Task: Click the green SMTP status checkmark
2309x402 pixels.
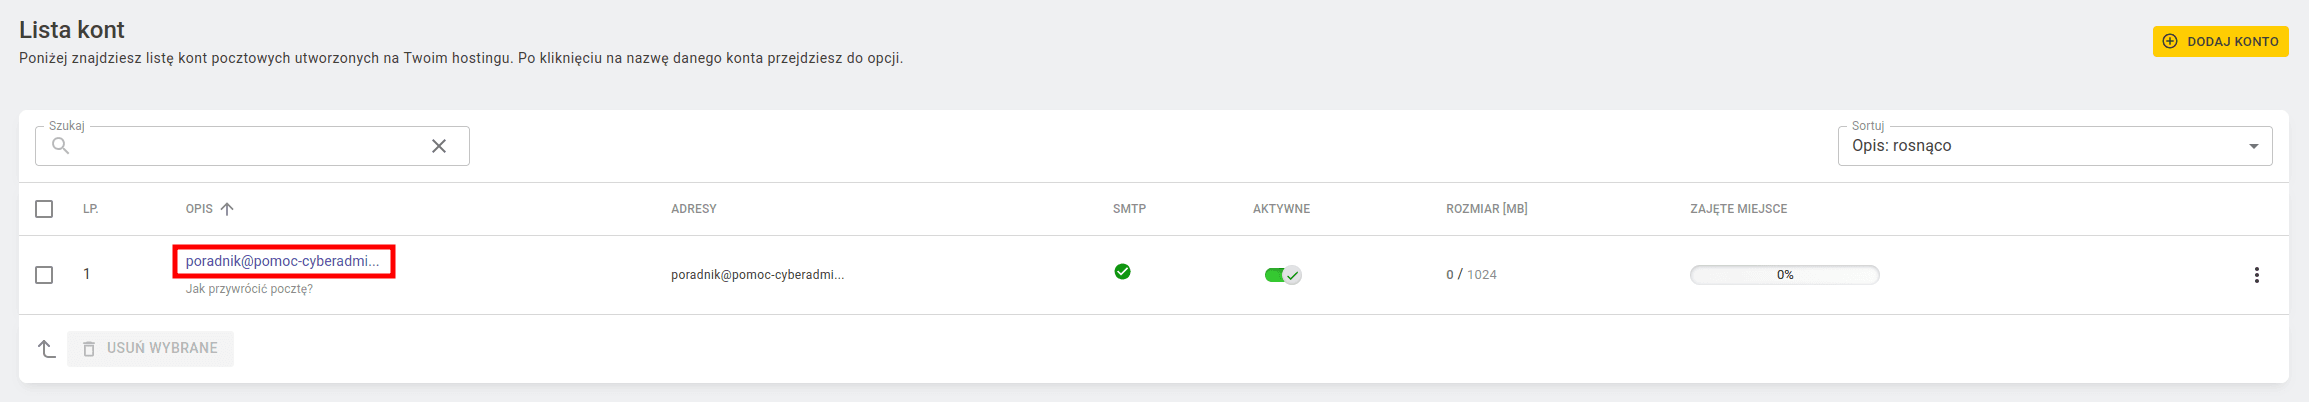Action: 1122,271
